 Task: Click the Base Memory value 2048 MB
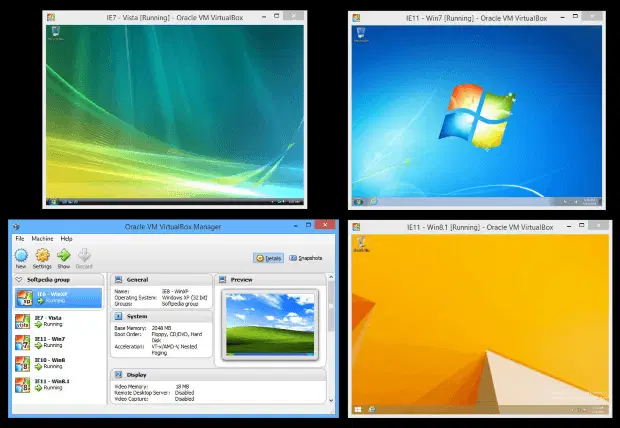(x=161, y=328)
